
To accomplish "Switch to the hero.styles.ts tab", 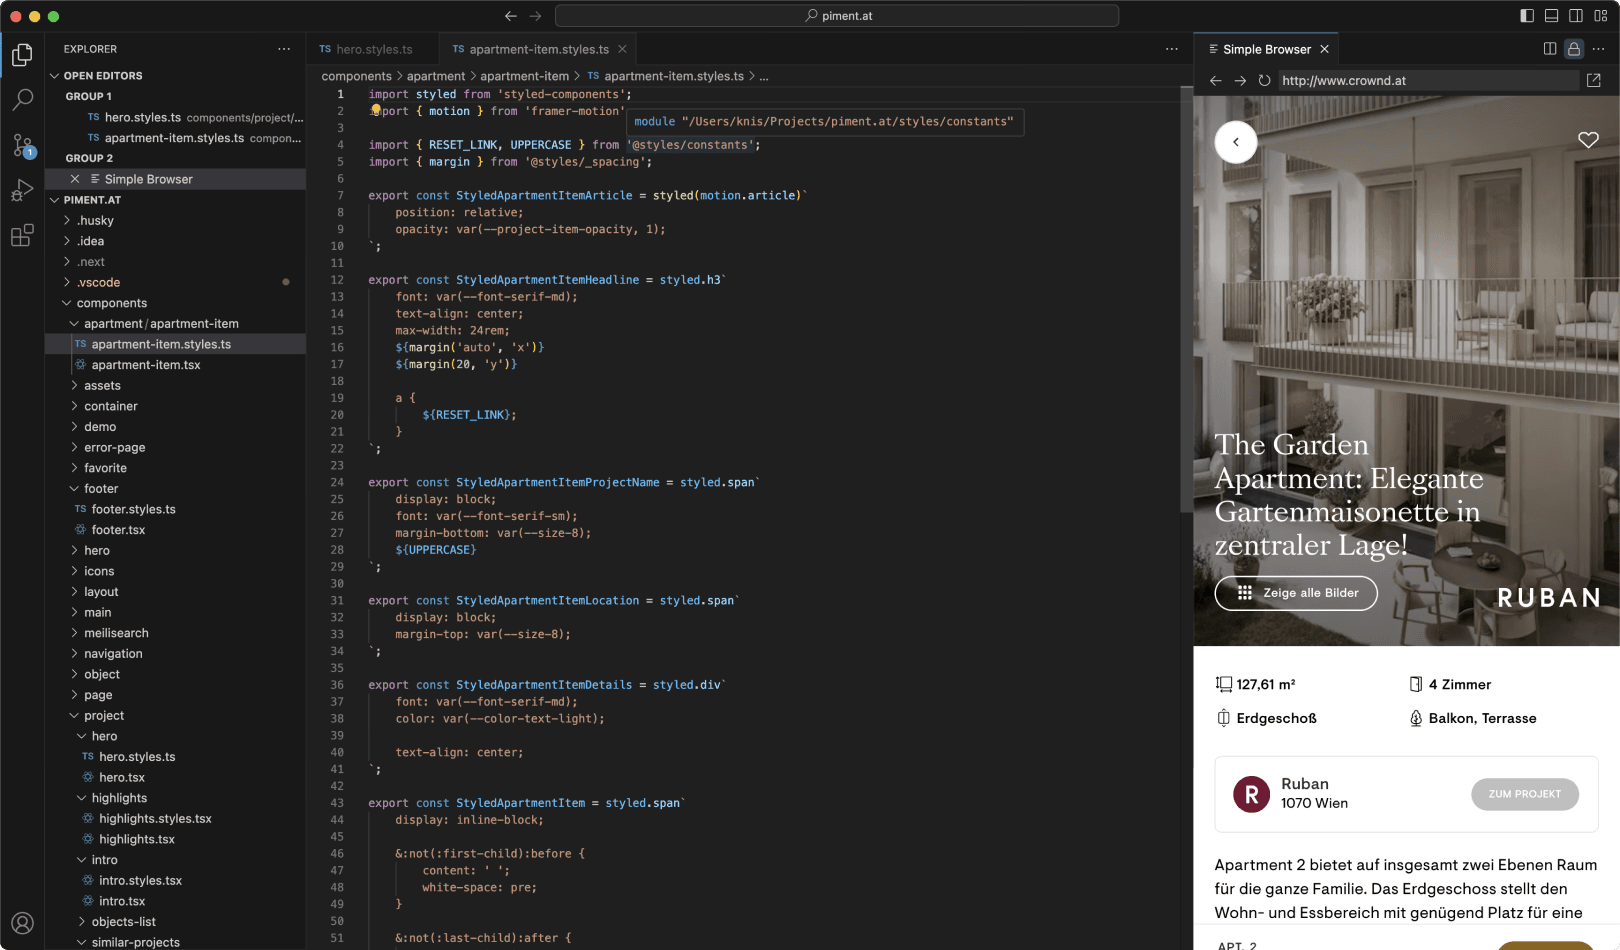I will coord(374,48).
